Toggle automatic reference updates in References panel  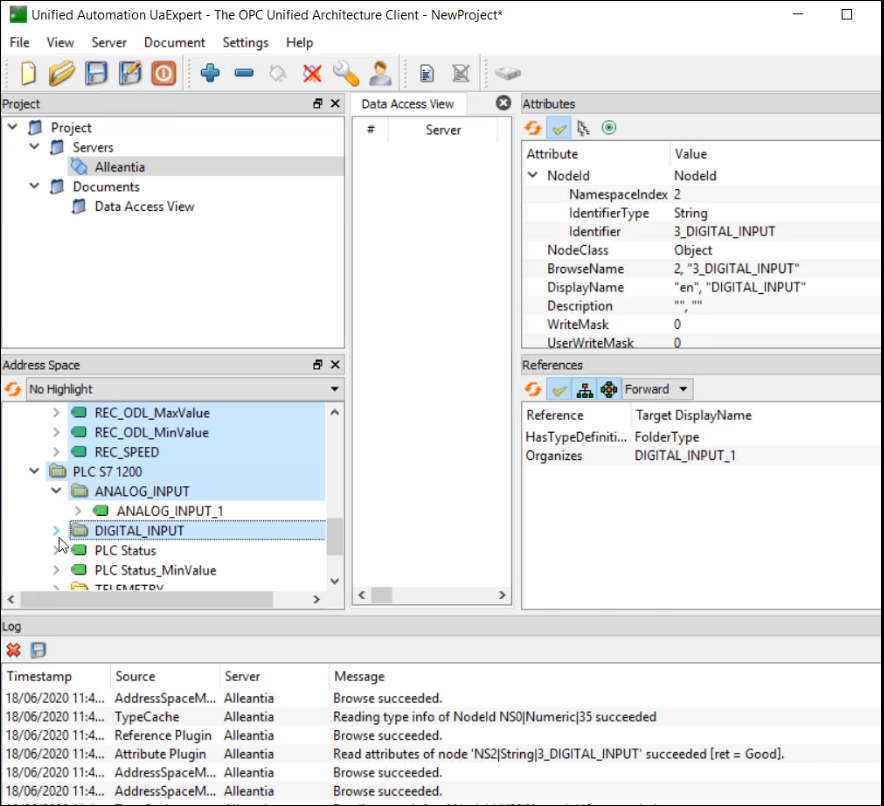coord(559,389)
